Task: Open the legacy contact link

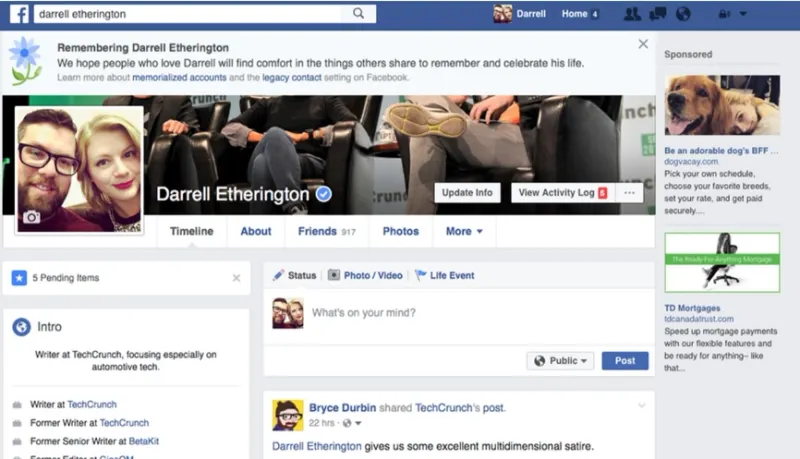Action: (292, 78)
